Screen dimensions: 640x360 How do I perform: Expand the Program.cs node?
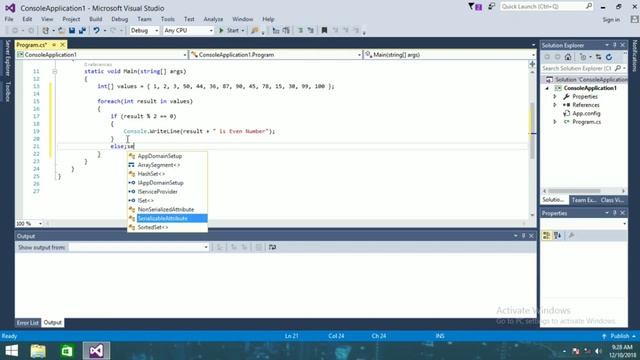pos(555,122)
